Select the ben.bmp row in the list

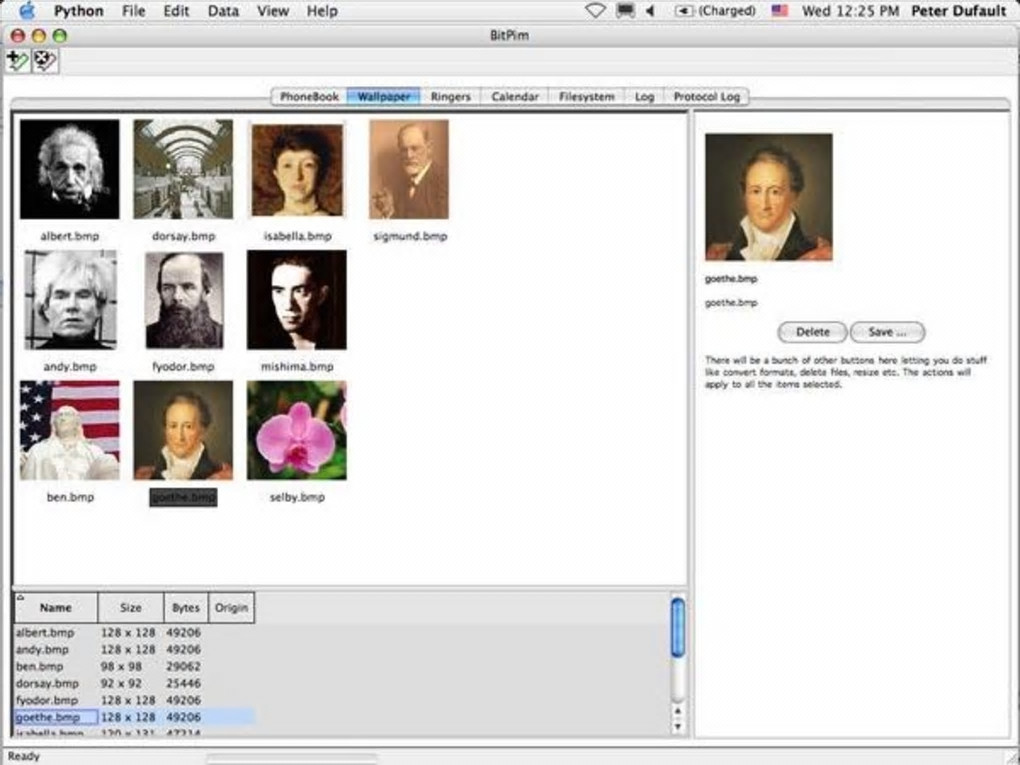point(134,666)
